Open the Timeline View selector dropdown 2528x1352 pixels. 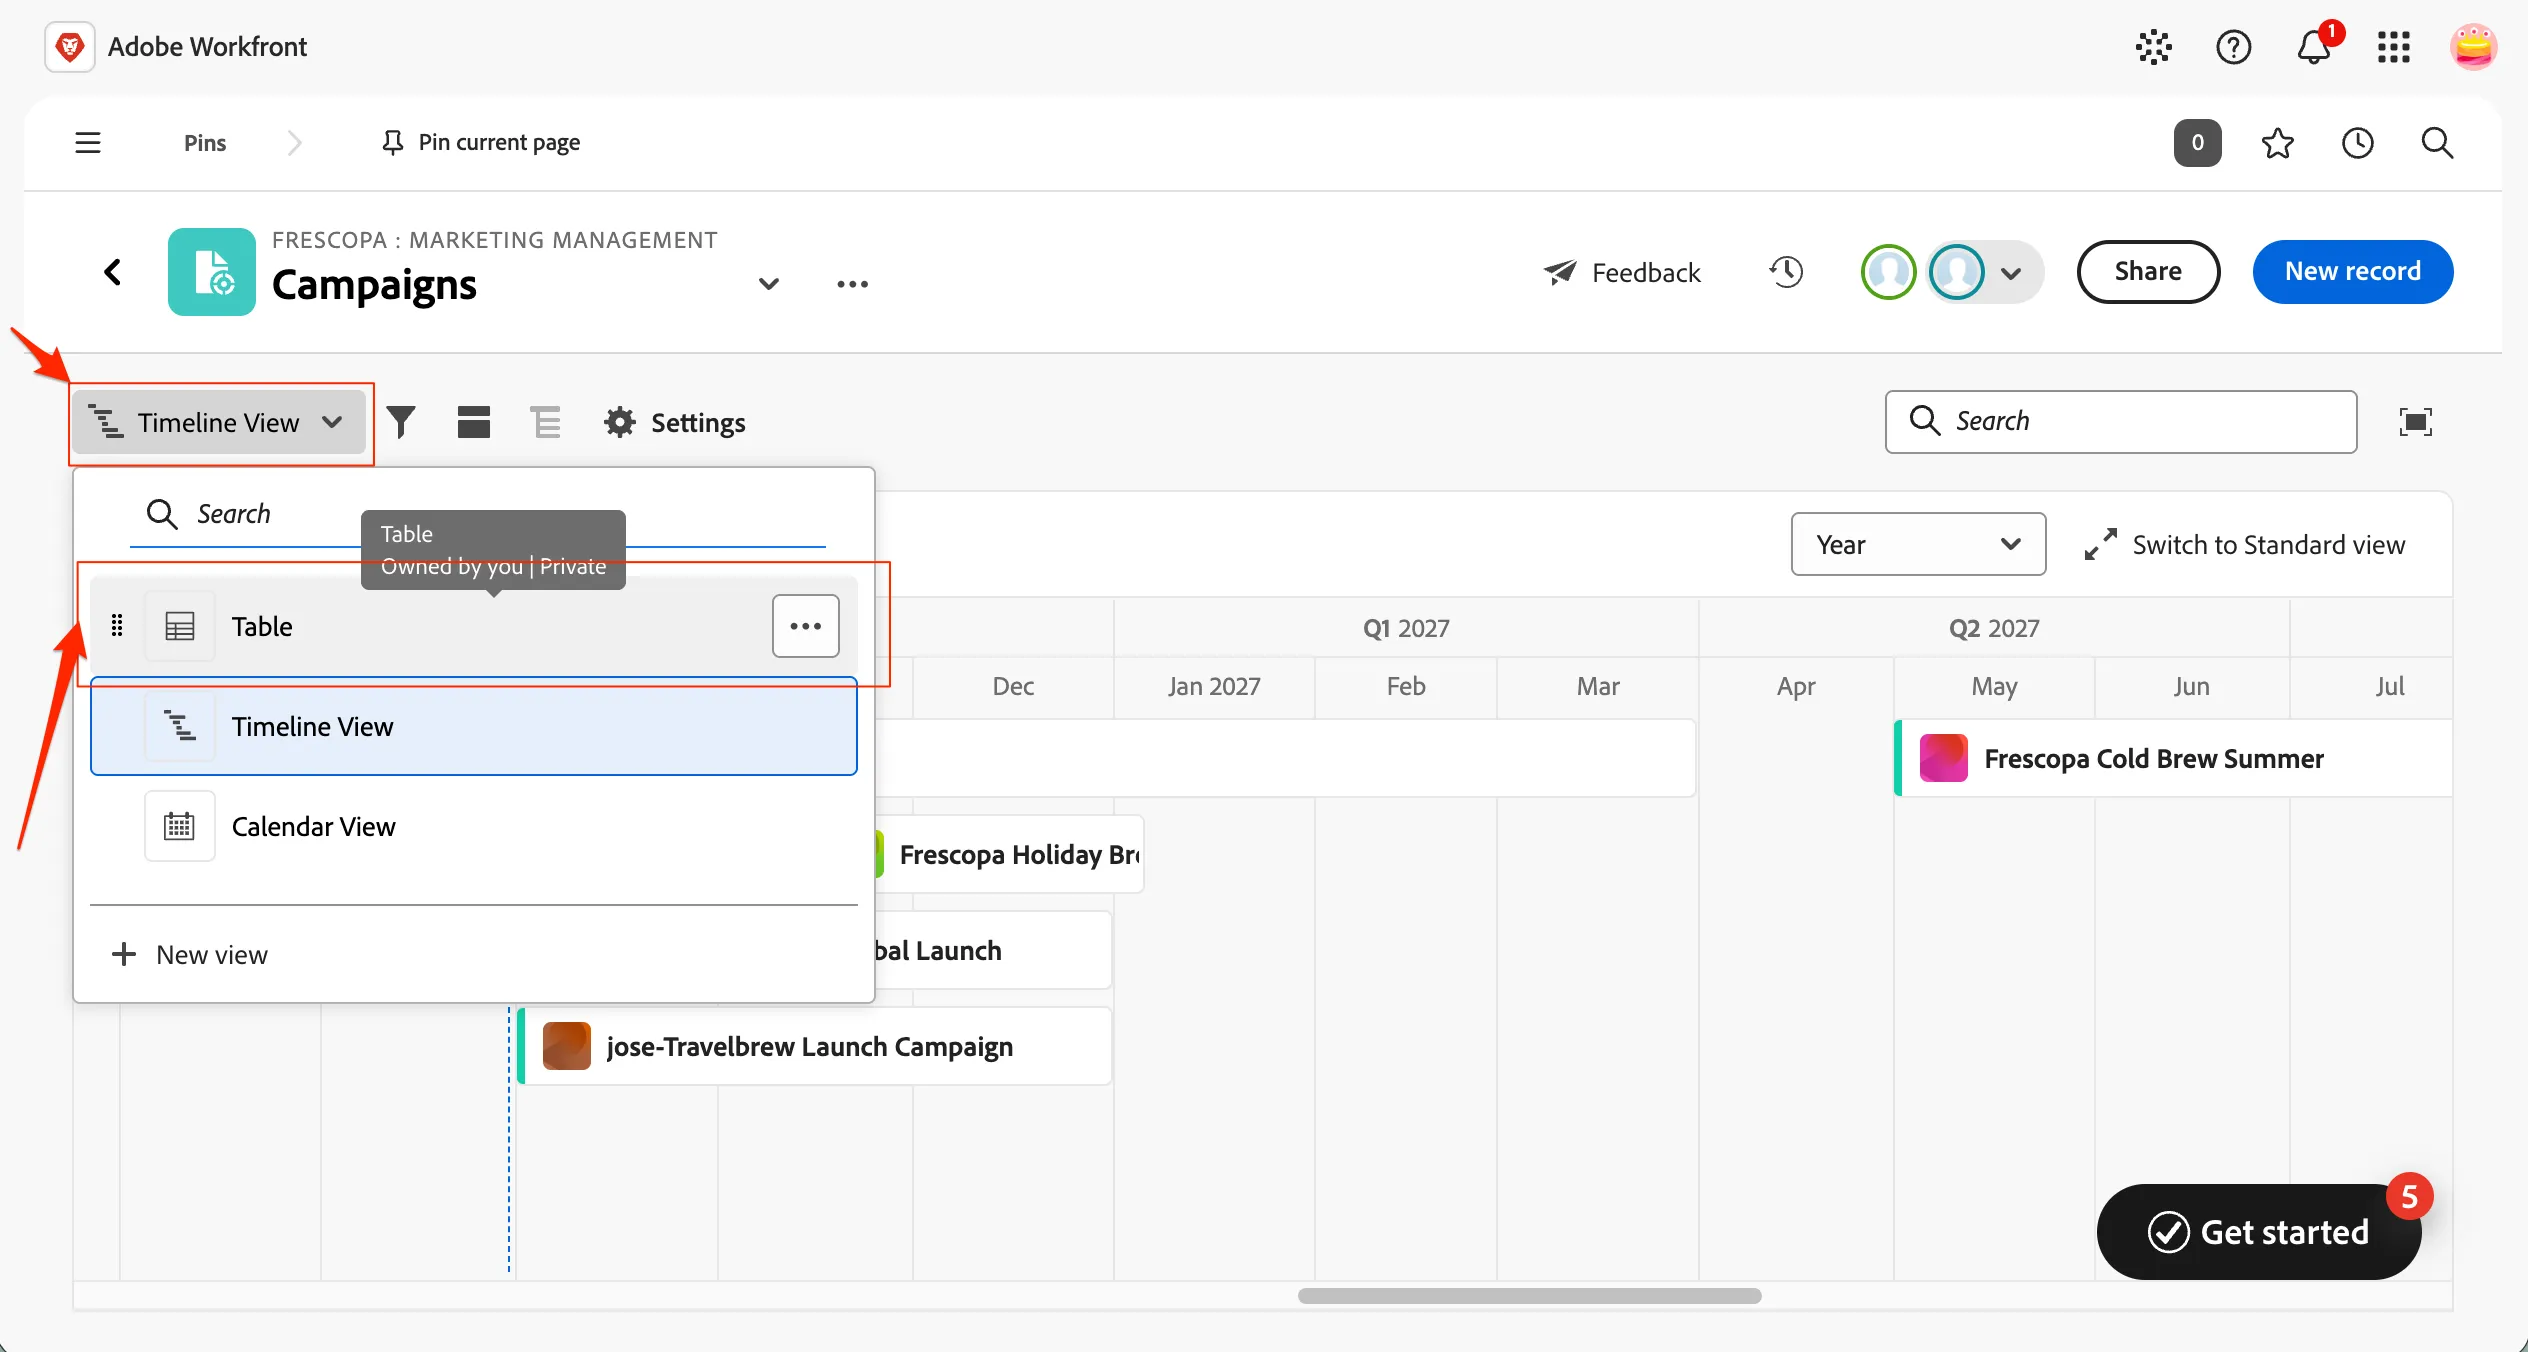click(x=219, y=423)
